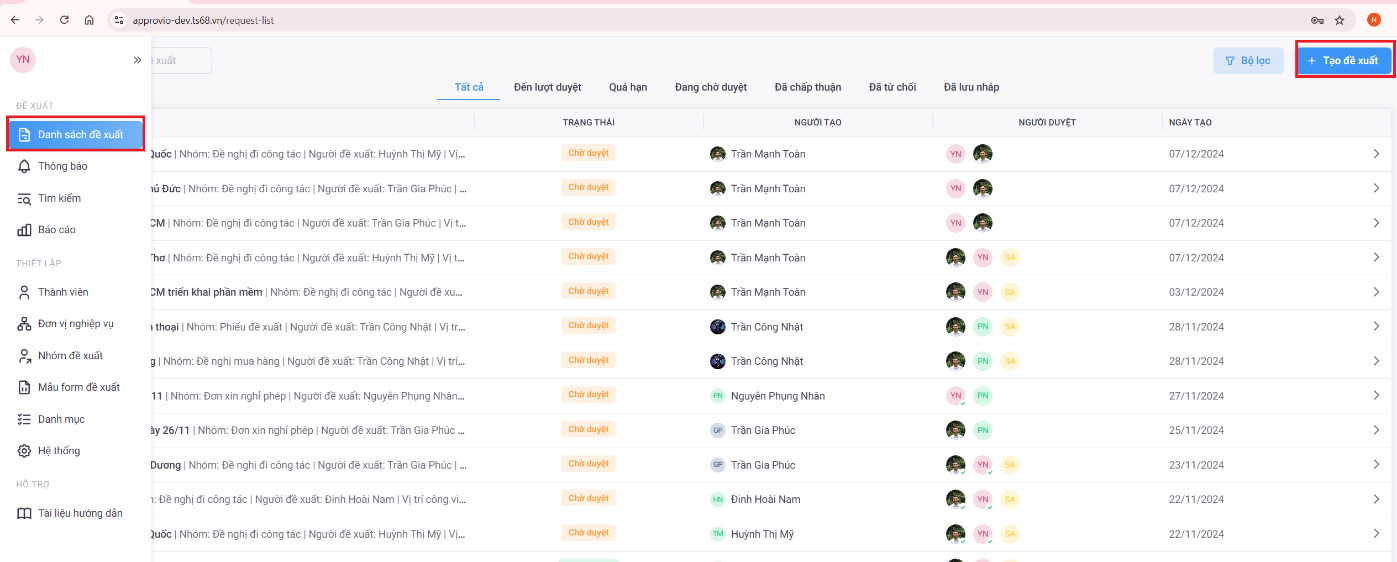The image size is (1397, 562).
Task: Open the Bộ lọc filter button
Action: 1248,60
